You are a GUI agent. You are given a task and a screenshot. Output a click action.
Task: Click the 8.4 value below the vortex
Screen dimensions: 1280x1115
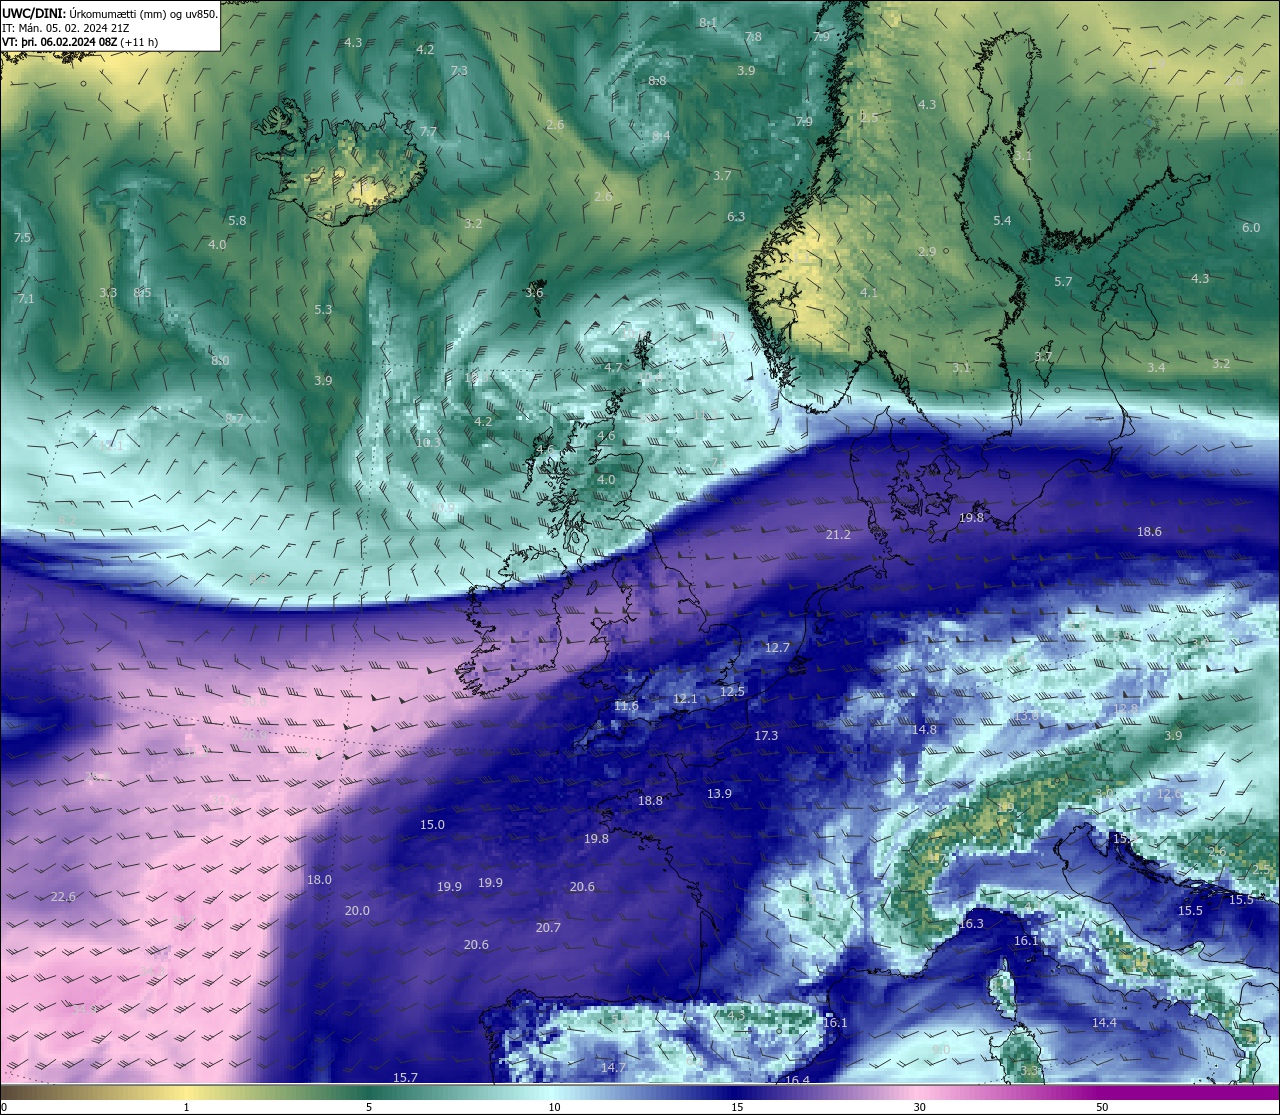(661, 136)
